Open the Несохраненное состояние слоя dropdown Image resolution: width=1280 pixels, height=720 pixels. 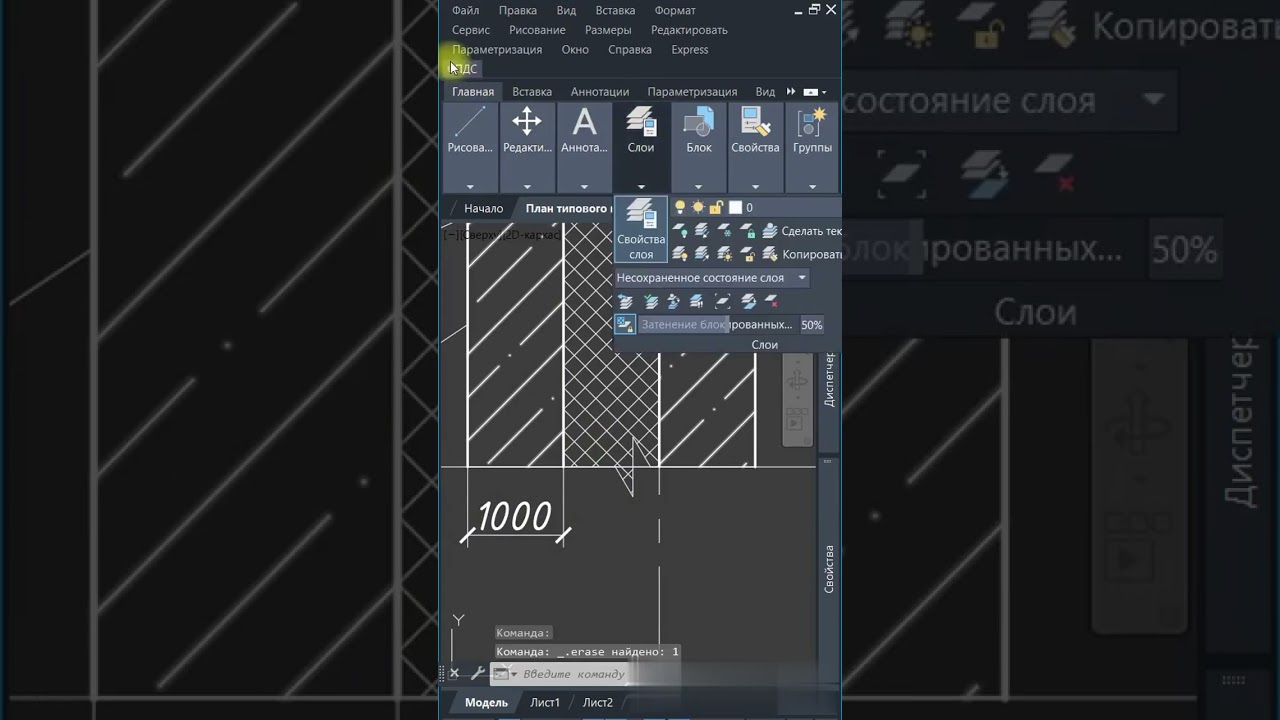[x=711, y=278]
